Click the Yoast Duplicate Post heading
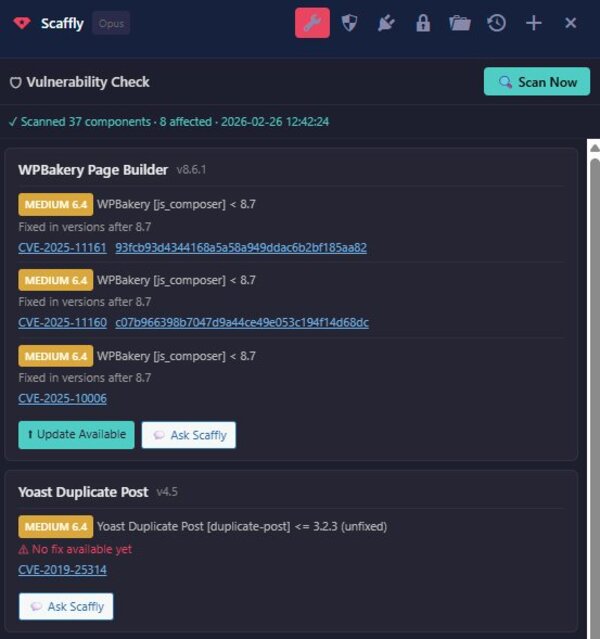 tap(83, 492)
